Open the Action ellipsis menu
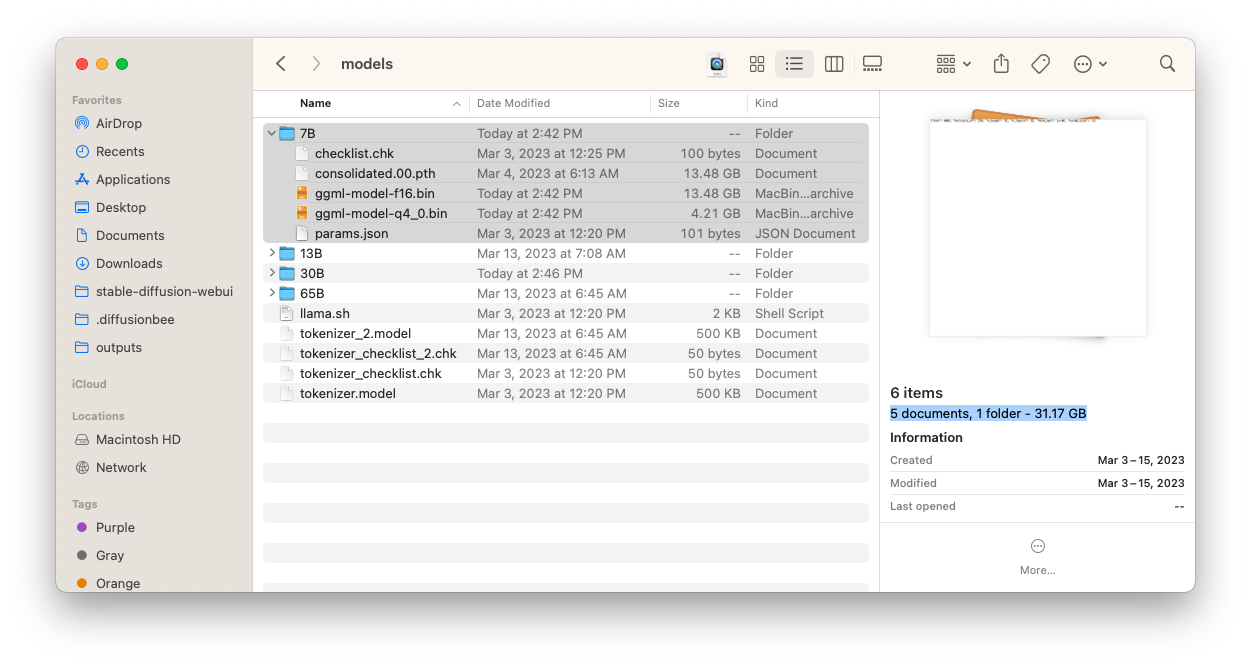 [x=1089, y=64]
